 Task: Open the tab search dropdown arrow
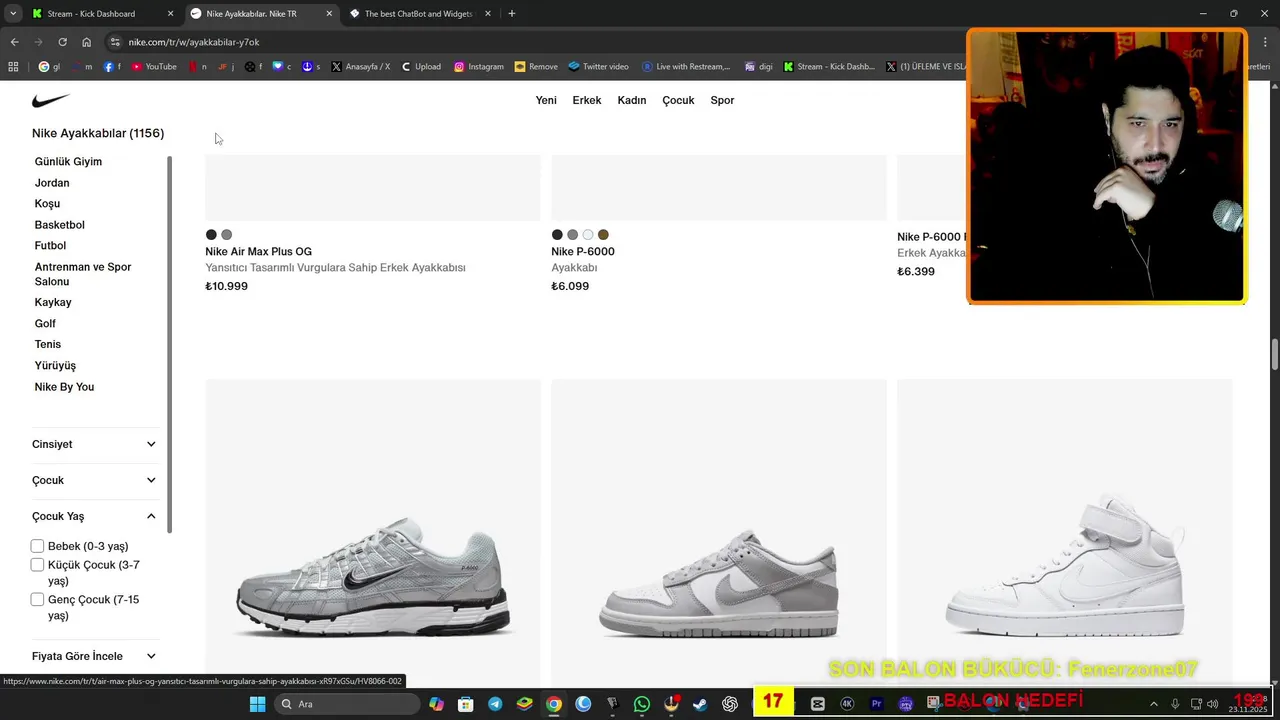click(13, 14)
